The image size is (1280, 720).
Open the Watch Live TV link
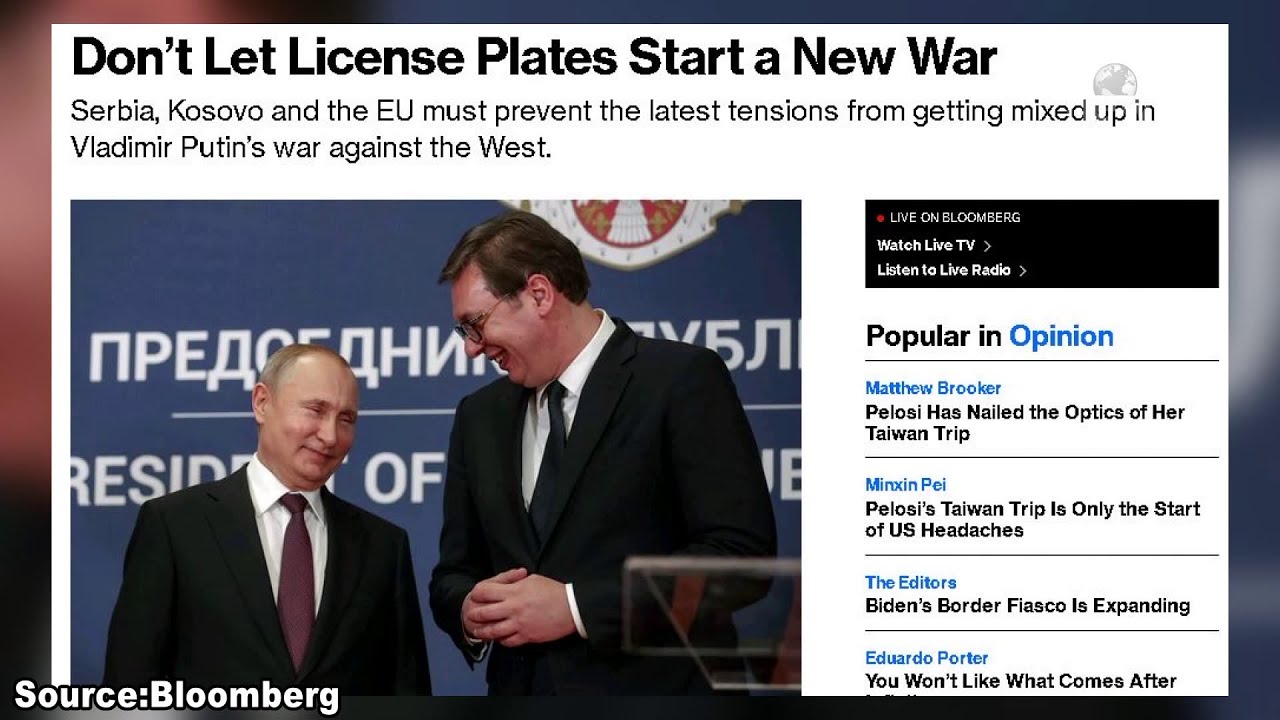(x=926, y=245)
